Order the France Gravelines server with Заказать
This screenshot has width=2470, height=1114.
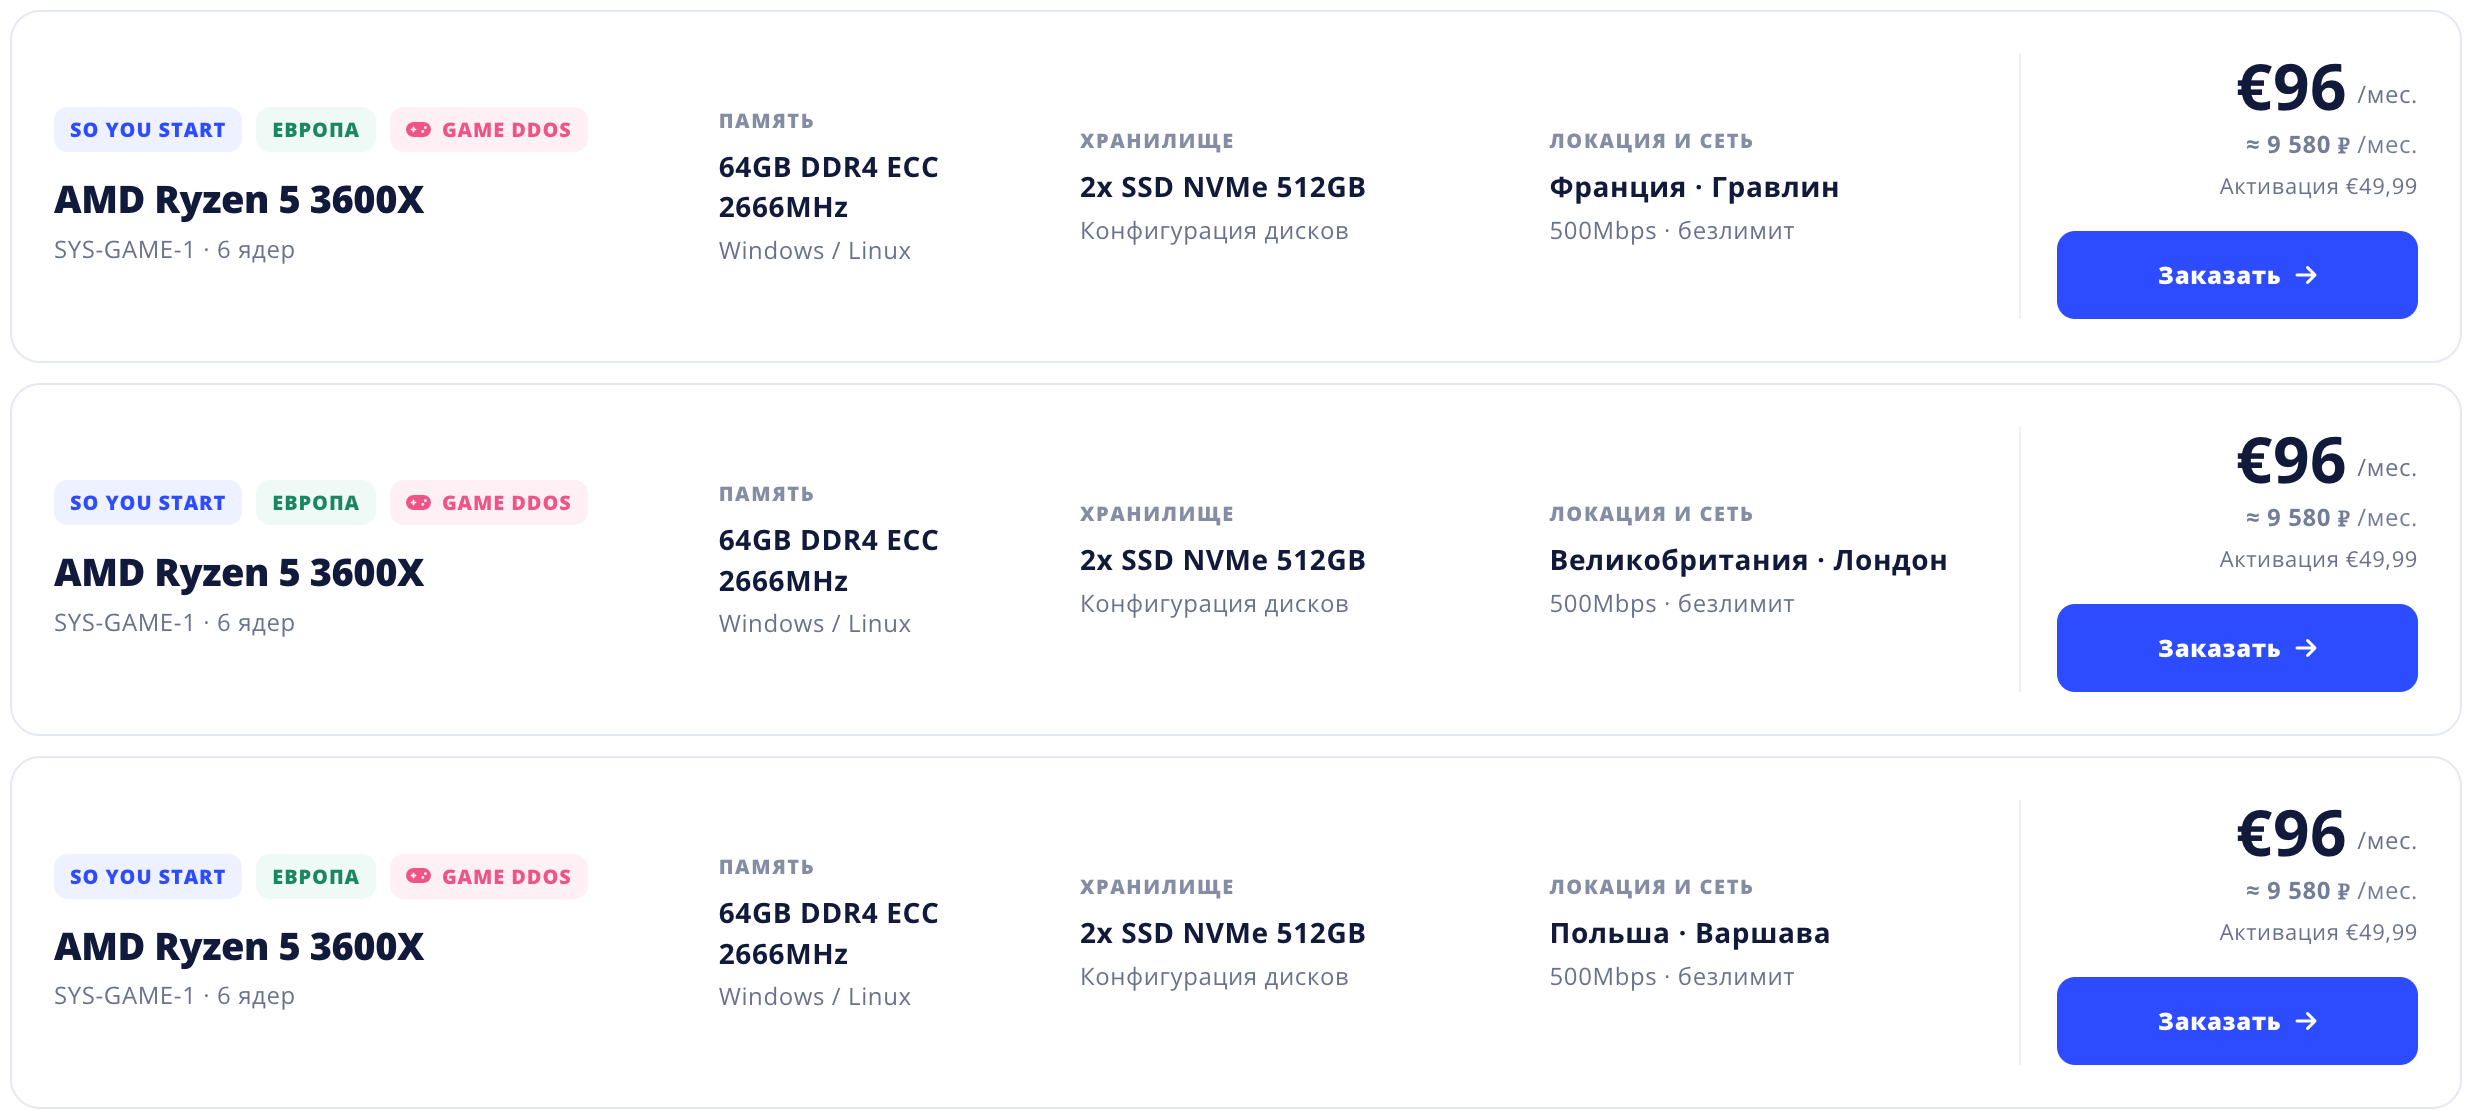point(2237,275)
